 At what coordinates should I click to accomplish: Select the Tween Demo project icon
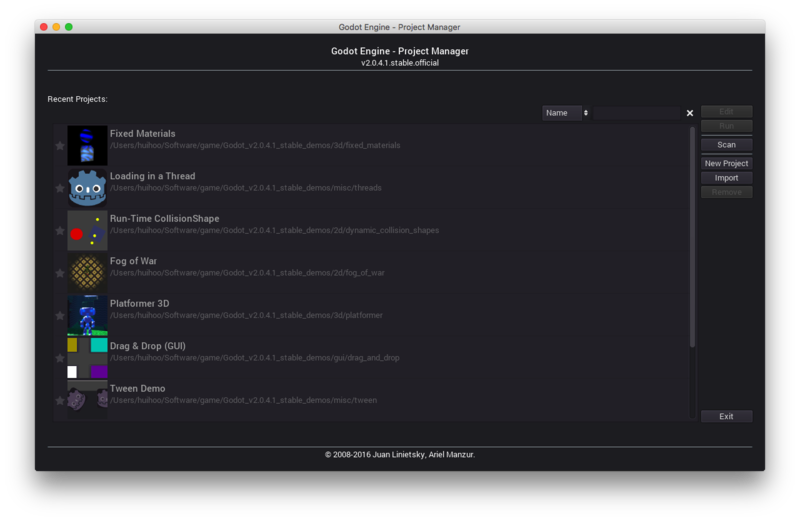pos(87,400)
